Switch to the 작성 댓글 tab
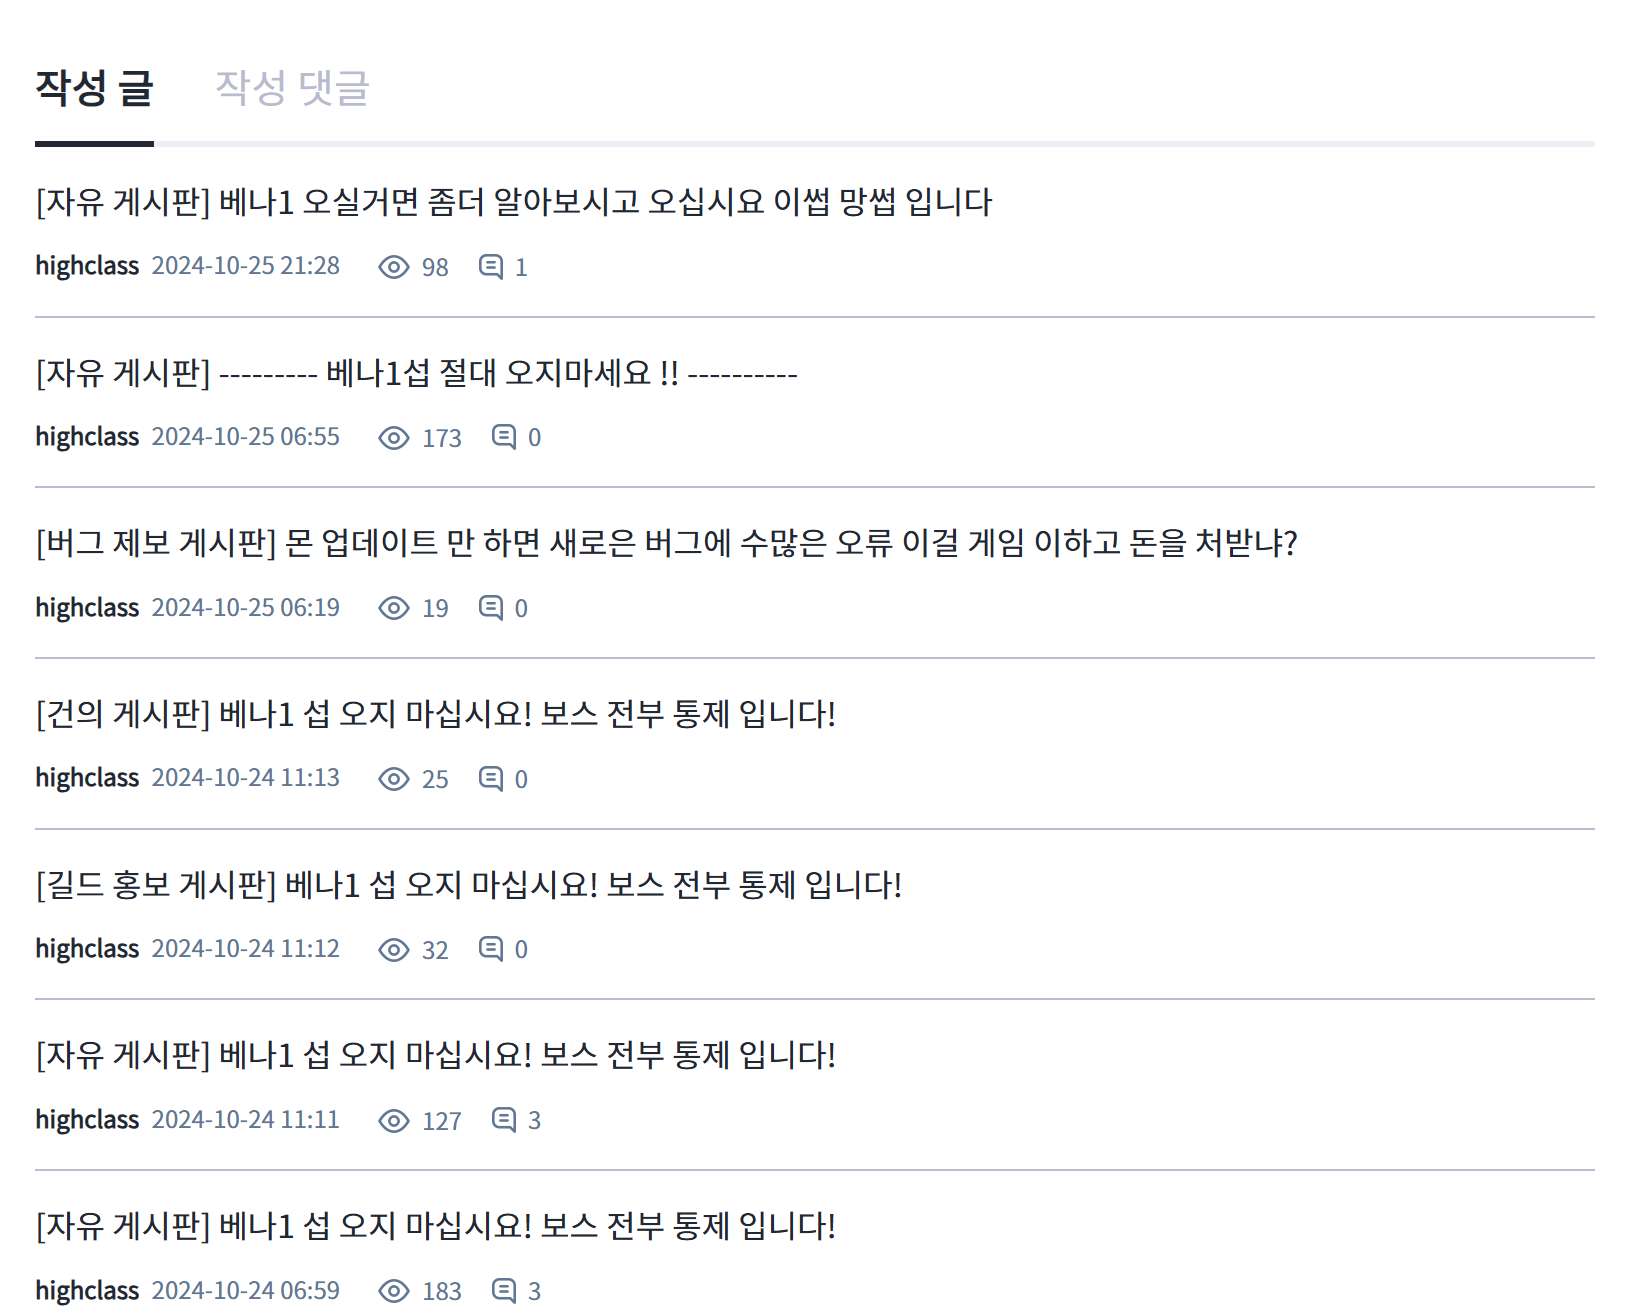Screen dimensions: 1635x1314 coord(292,88)
